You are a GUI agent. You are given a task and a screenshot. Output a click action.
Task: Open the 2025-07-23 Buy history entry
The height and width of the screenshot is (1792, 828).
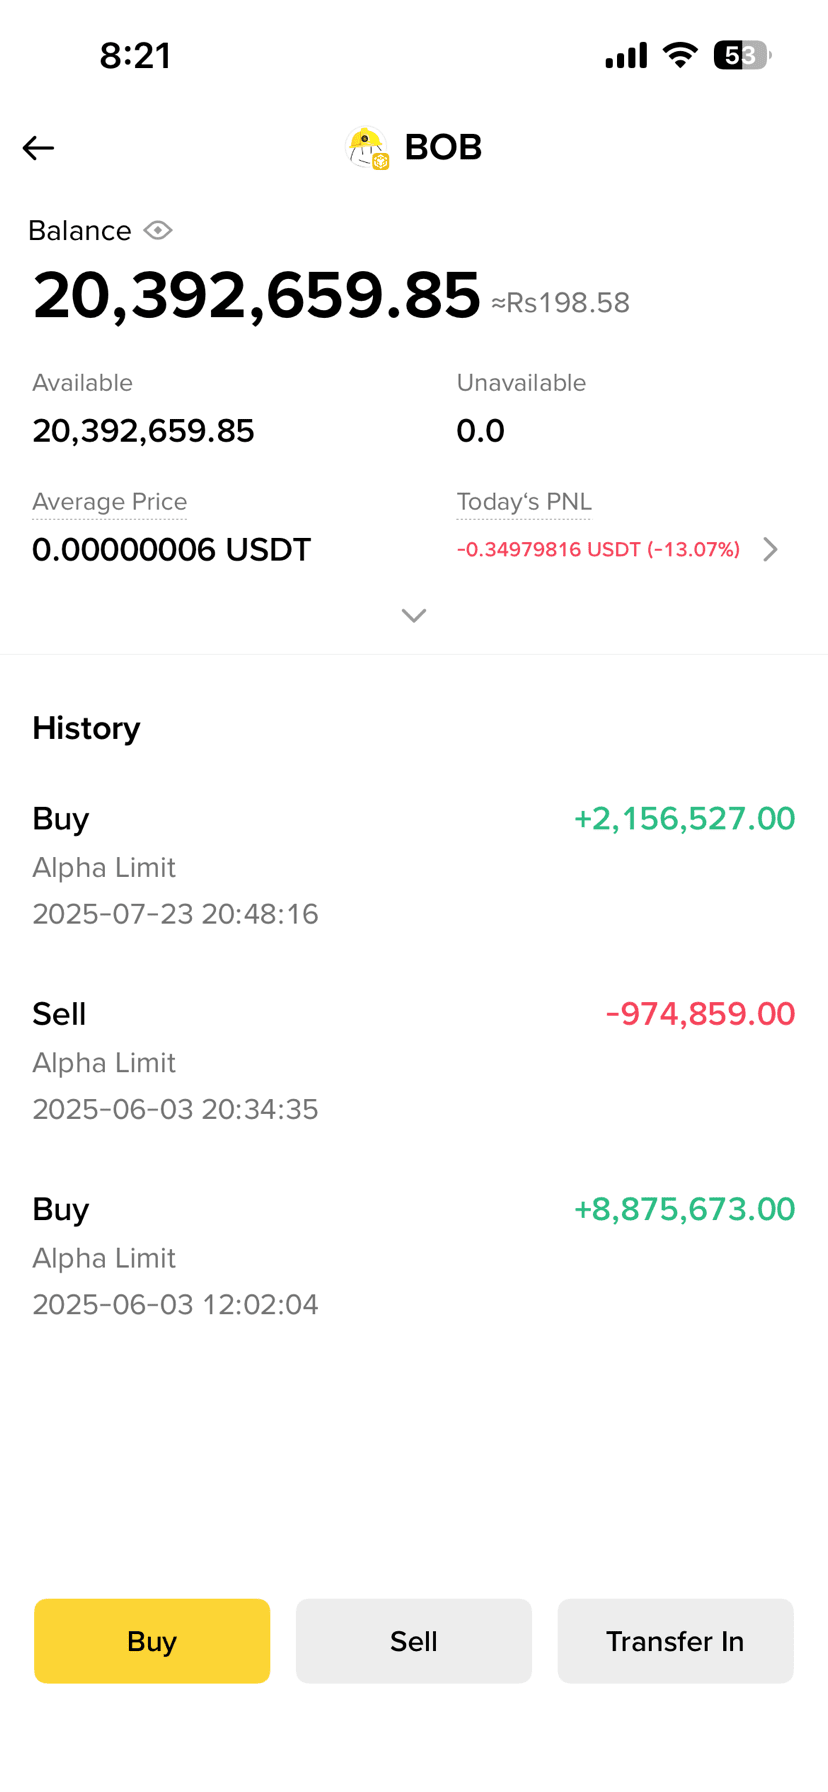[x=414, y=865]
